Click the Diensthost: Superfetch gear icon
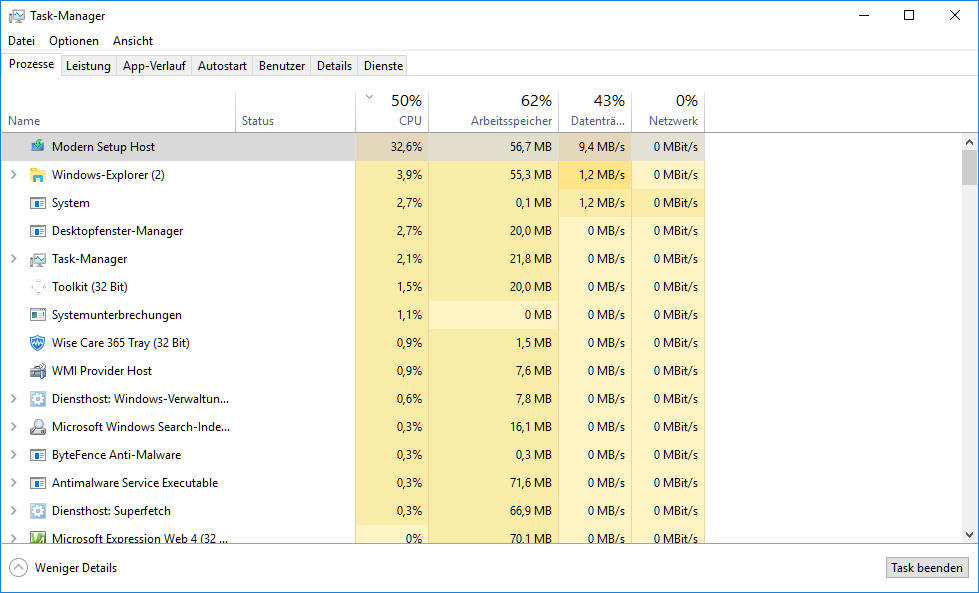 coord(38,511)
